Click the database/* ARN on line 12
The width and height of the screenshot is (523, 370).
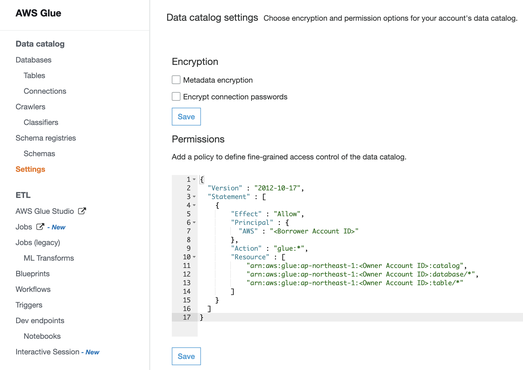point(361,275)
